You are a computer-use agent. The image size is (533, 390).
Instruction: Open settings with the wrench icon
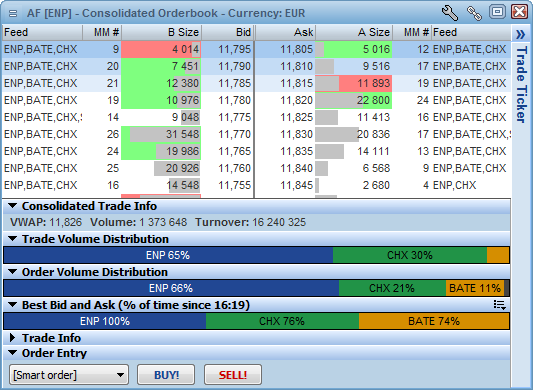[x=450, y=13]
